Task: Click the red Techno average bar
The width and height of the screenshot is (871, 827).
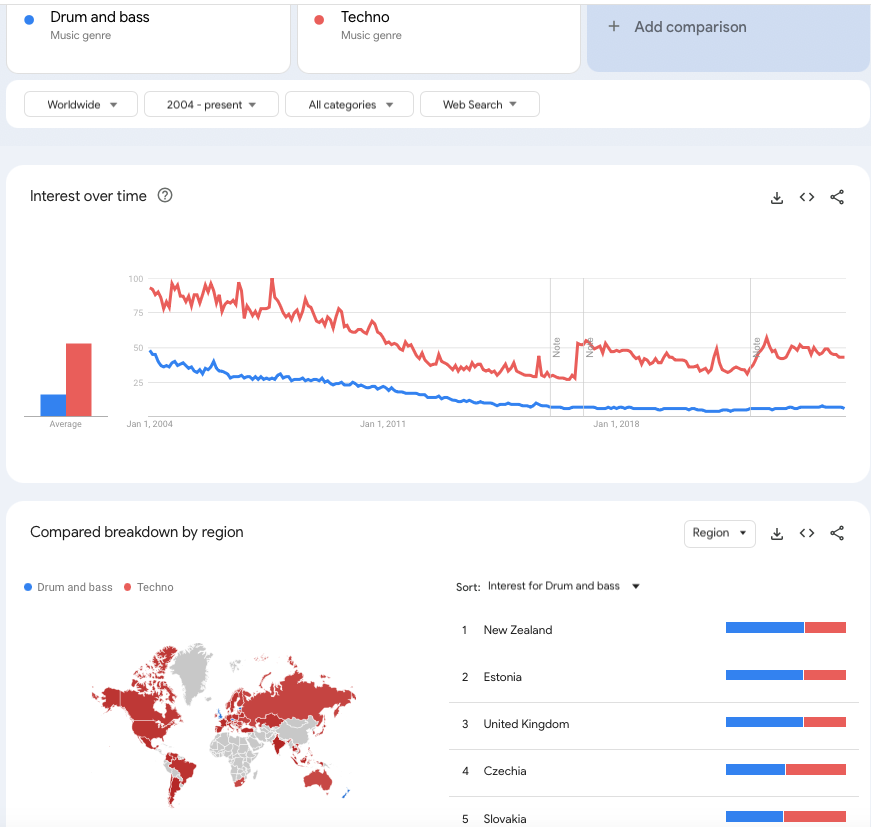Action: [79, 380]
